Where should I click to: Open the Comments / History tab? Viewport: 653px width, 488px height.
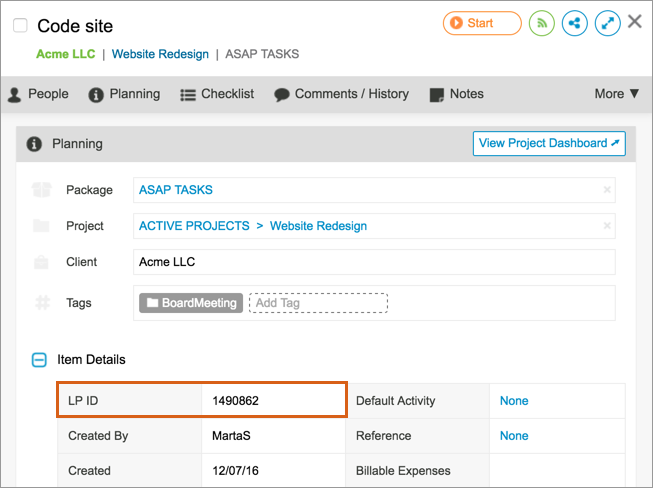pos(341,94)
